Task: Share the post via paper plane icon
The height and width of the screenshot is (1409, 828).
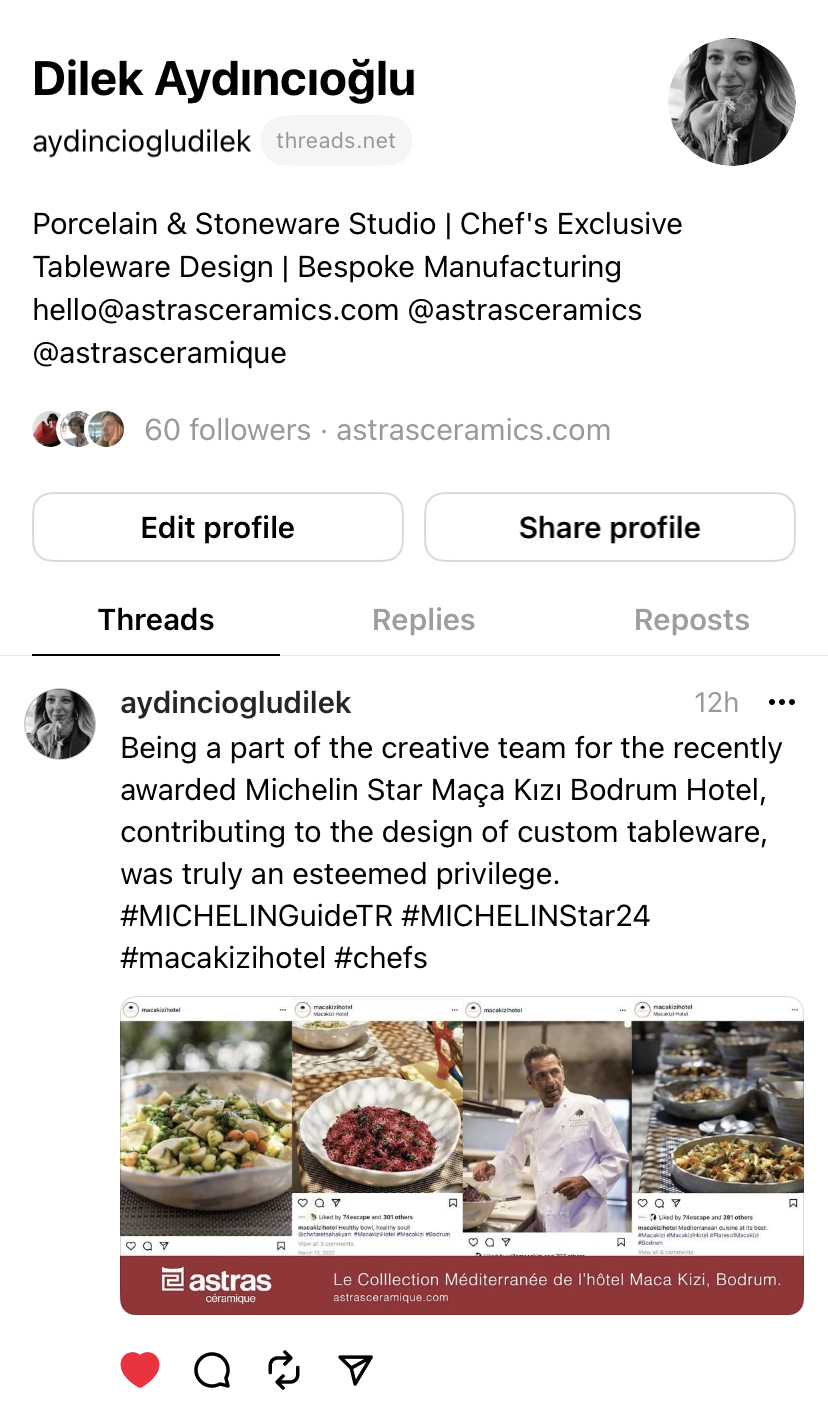Action: (x=355, y=1369)
